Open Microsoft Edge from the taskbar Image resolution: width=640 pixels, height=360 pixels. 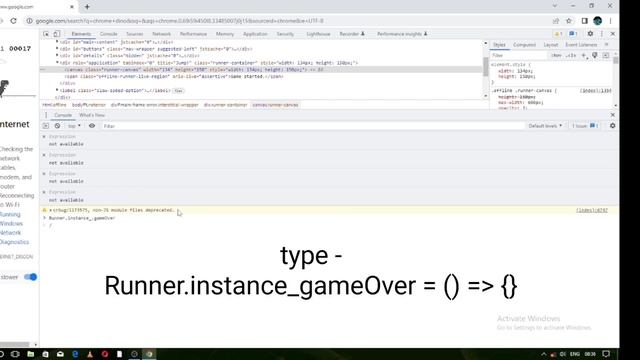[x=75, y=354]
